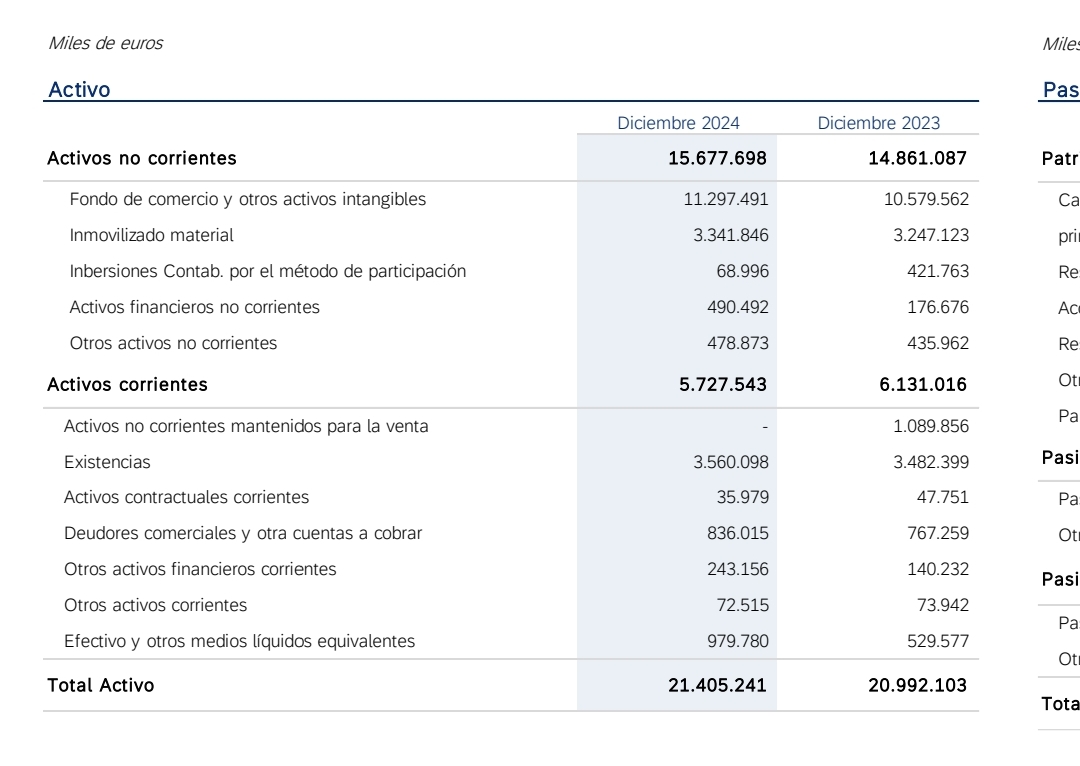1080x766 pixels.
Task: Click the 'Activos no corrientes' row label
Action: click(x=142, y=158)
